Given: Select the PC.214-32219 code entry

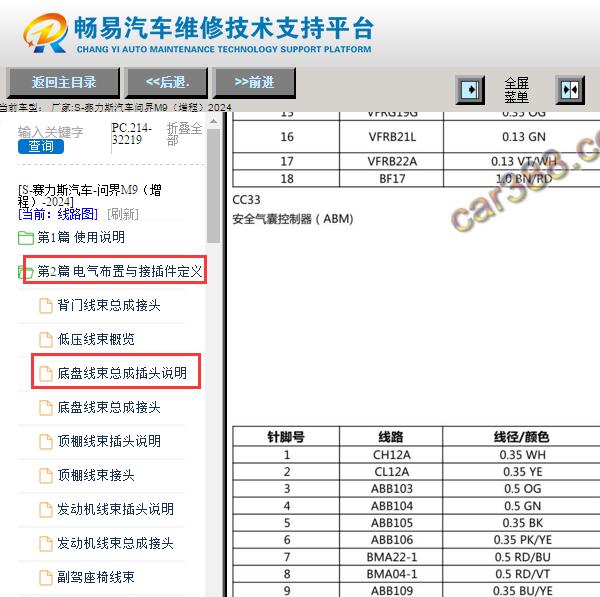Looking at the screenshot, I should pos(132,133).
